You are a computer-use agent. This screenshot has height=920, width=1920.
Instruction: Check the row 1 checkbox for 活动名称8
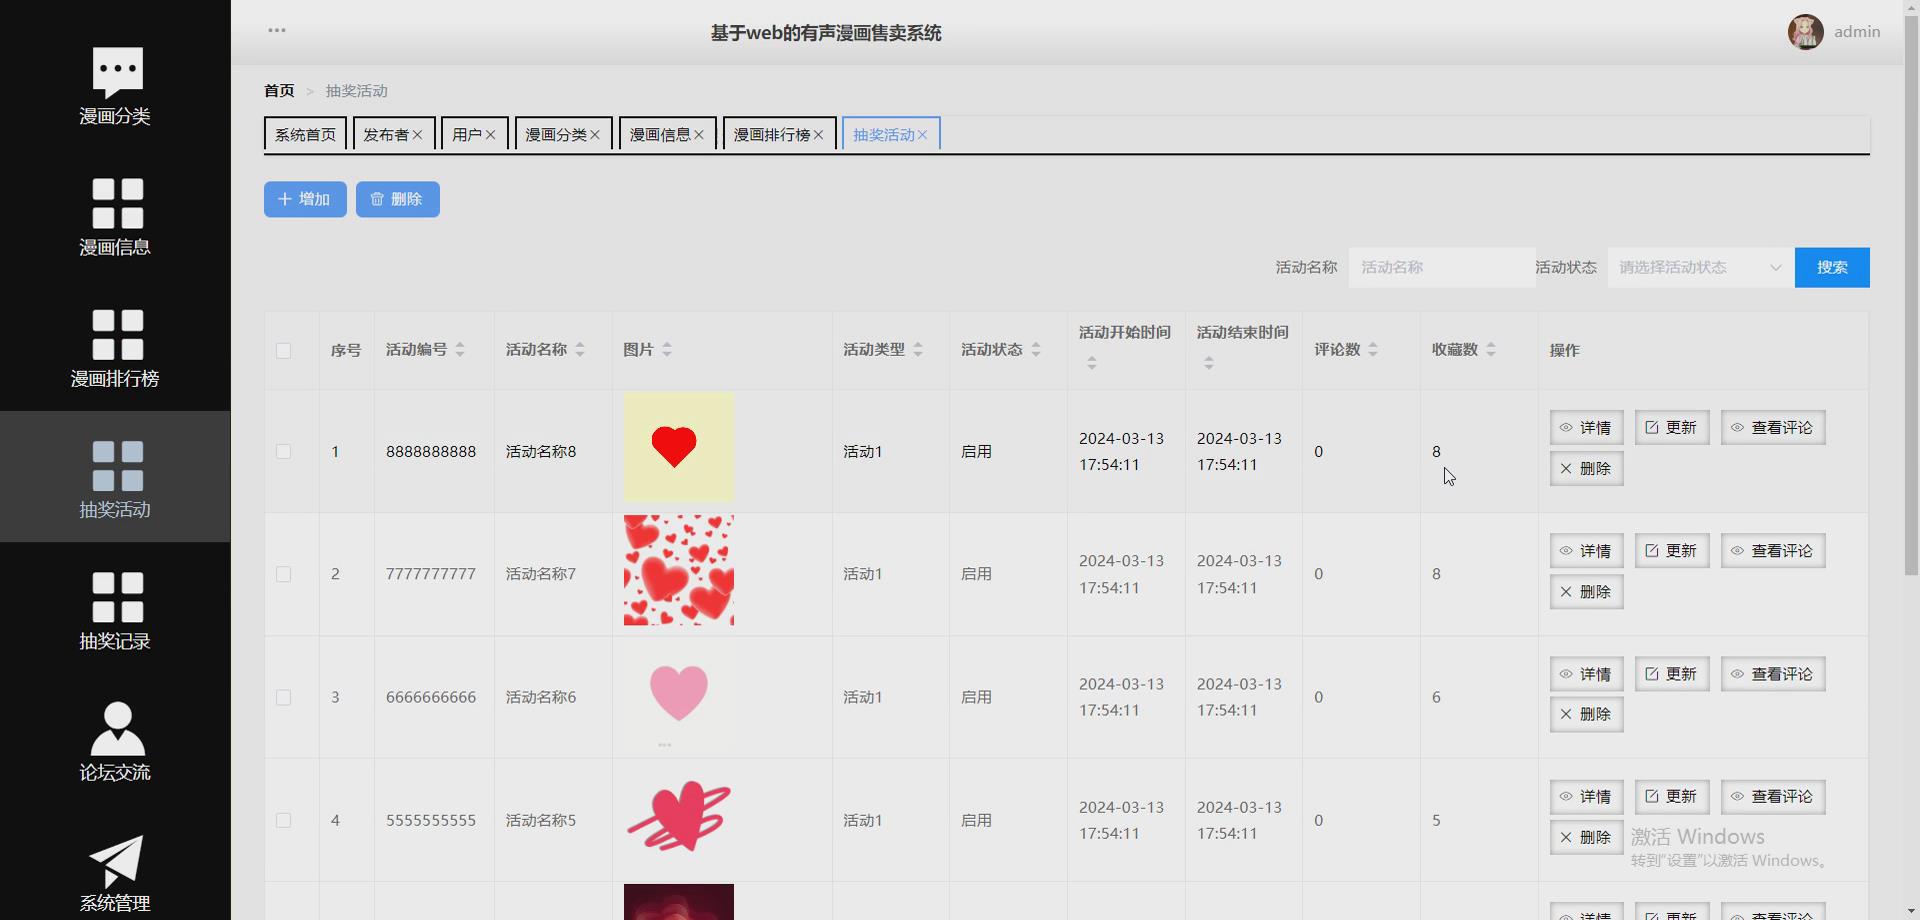tap(284, 452)
